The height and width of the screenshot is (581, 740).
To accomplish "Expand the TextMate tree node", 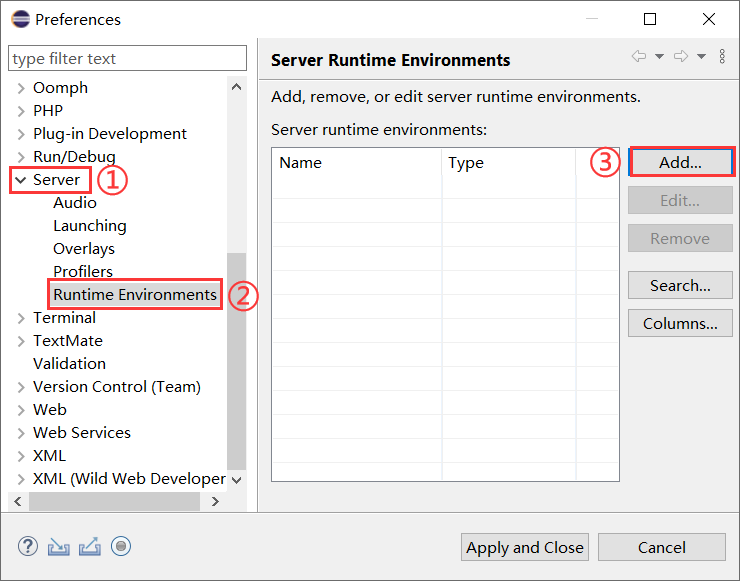I will tap(21, 341).
